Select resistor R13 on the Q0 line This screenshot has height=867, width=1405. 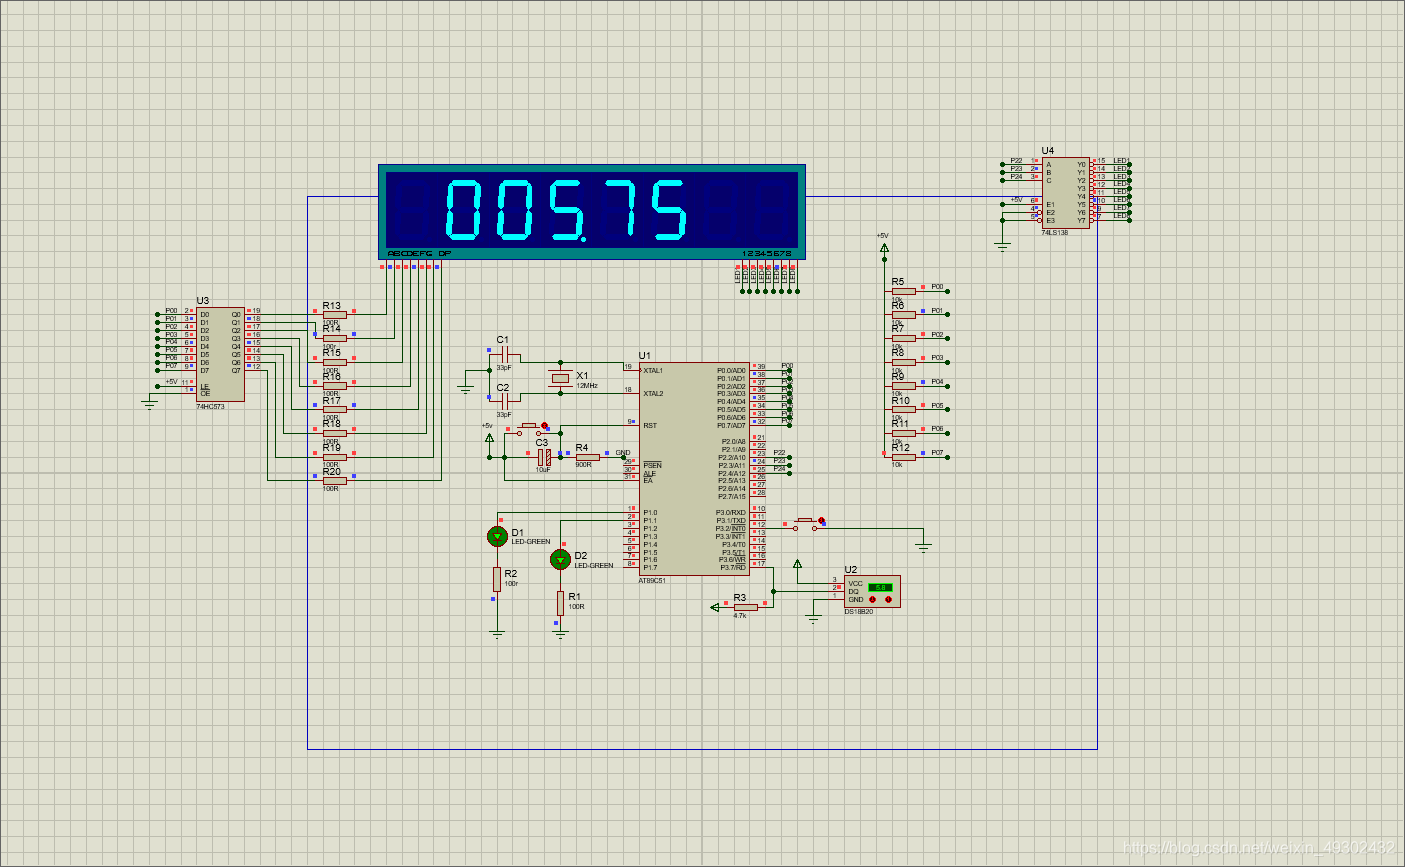coord(334,315)
